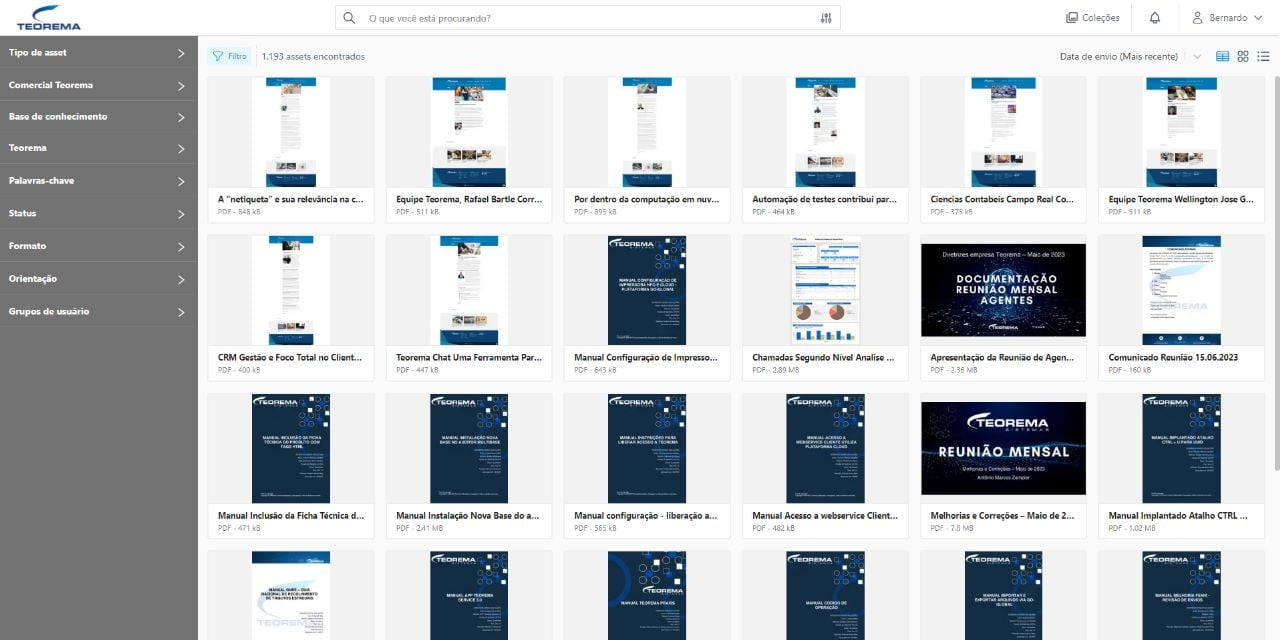Image resolution: width=1280 pixels, height=640 pixels.
Task: Open the Chamadas Segundo Nivel Analise thumbnail
Action: (825, 290)
